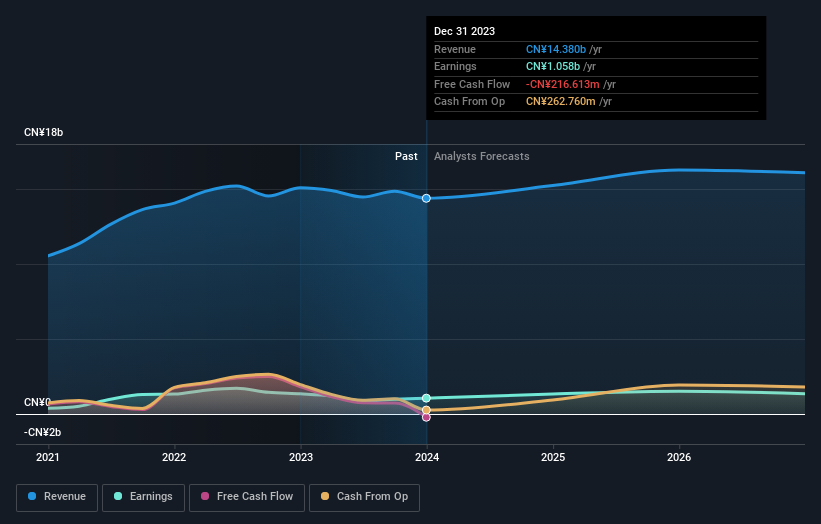Click the Earnings row label in tooltip
This screenshot has width=821, height=524.
coord(456,66)
